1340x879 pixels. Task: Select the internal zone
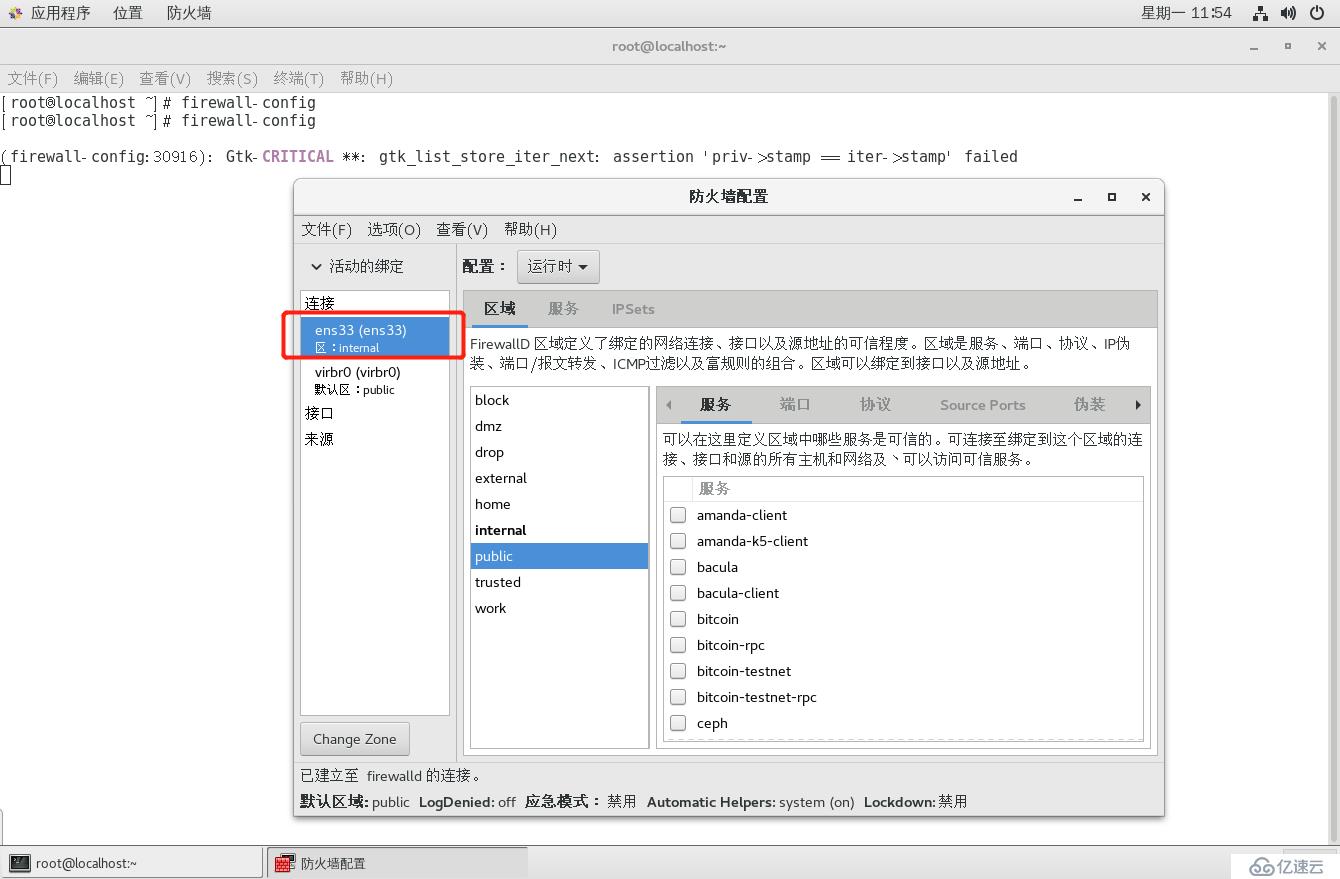pyautogui.click(x=559, y=530)
